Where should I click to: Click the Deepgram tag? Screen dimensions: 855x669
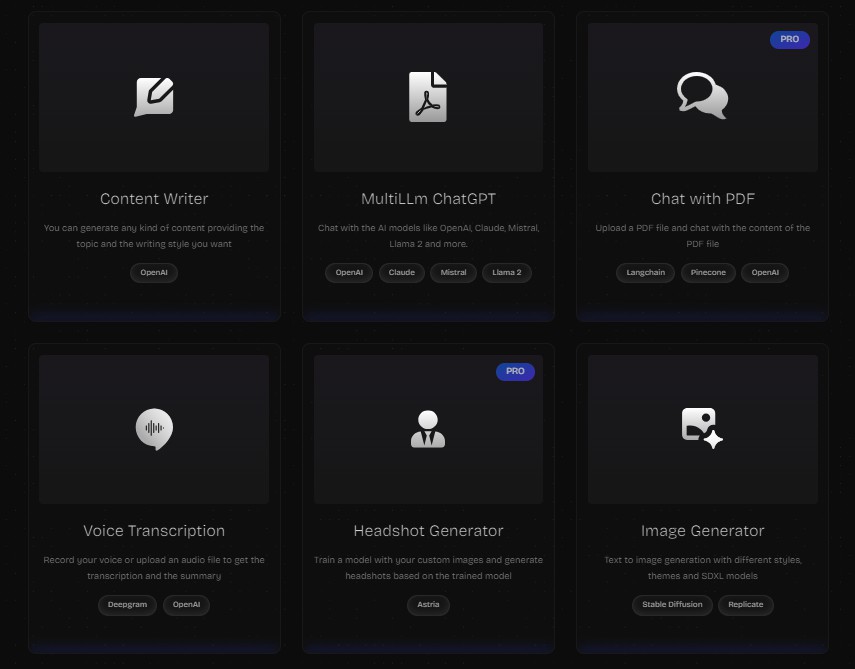point(128,605)
